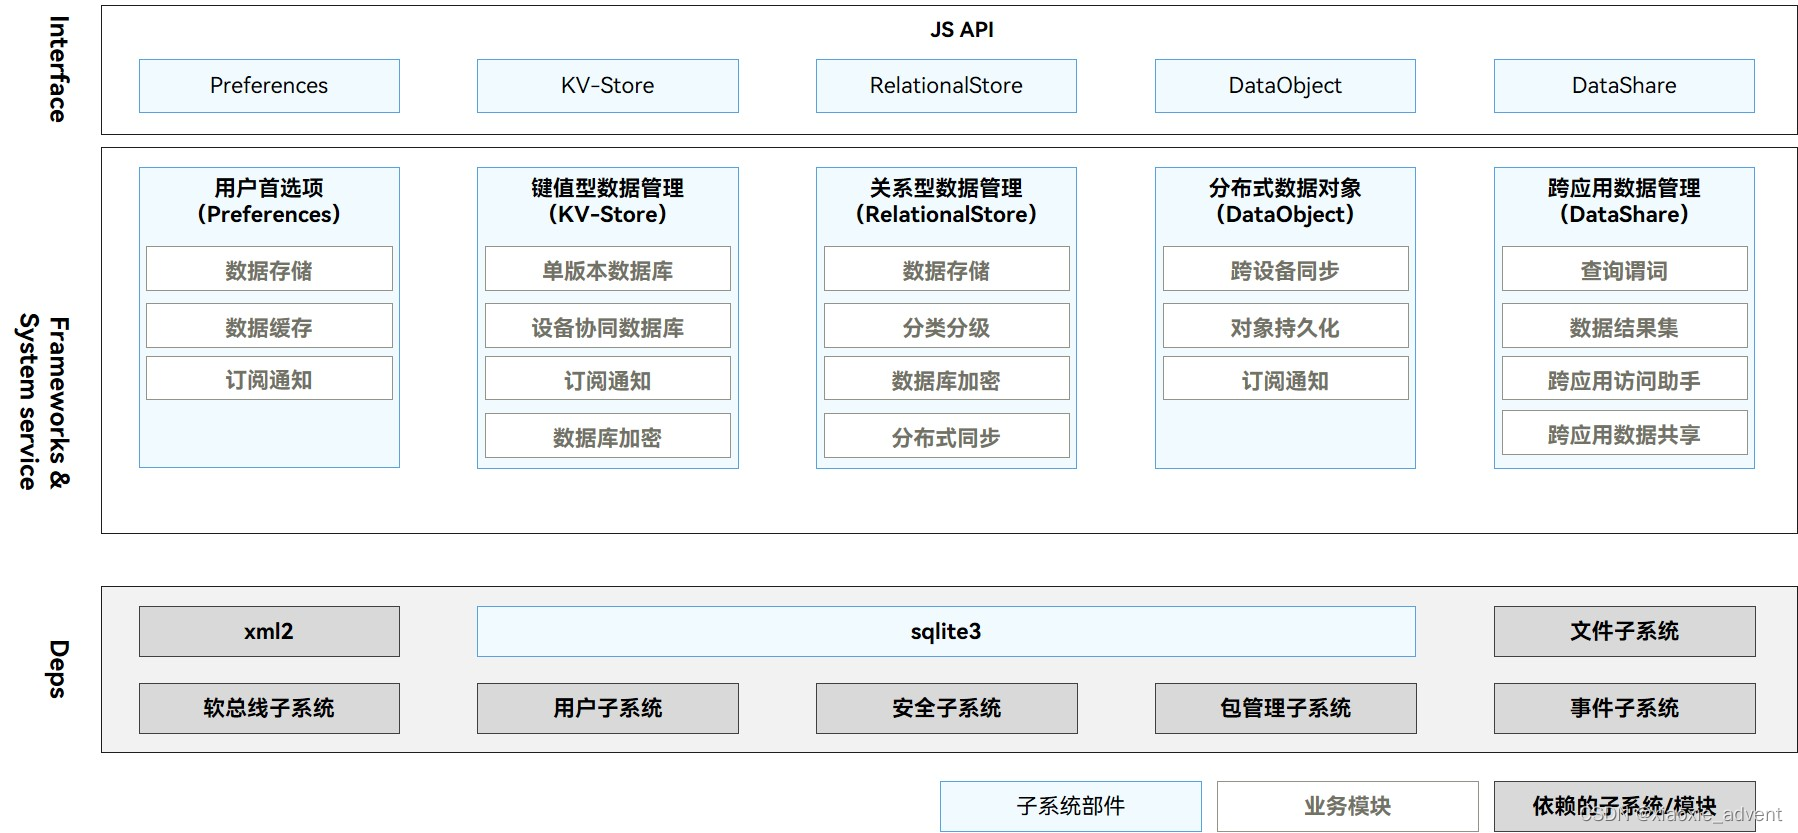Viewport: 1798px width, 833px height.
Task: Click the '子系统部件' legend box
Action: [x=1071, y=806]
